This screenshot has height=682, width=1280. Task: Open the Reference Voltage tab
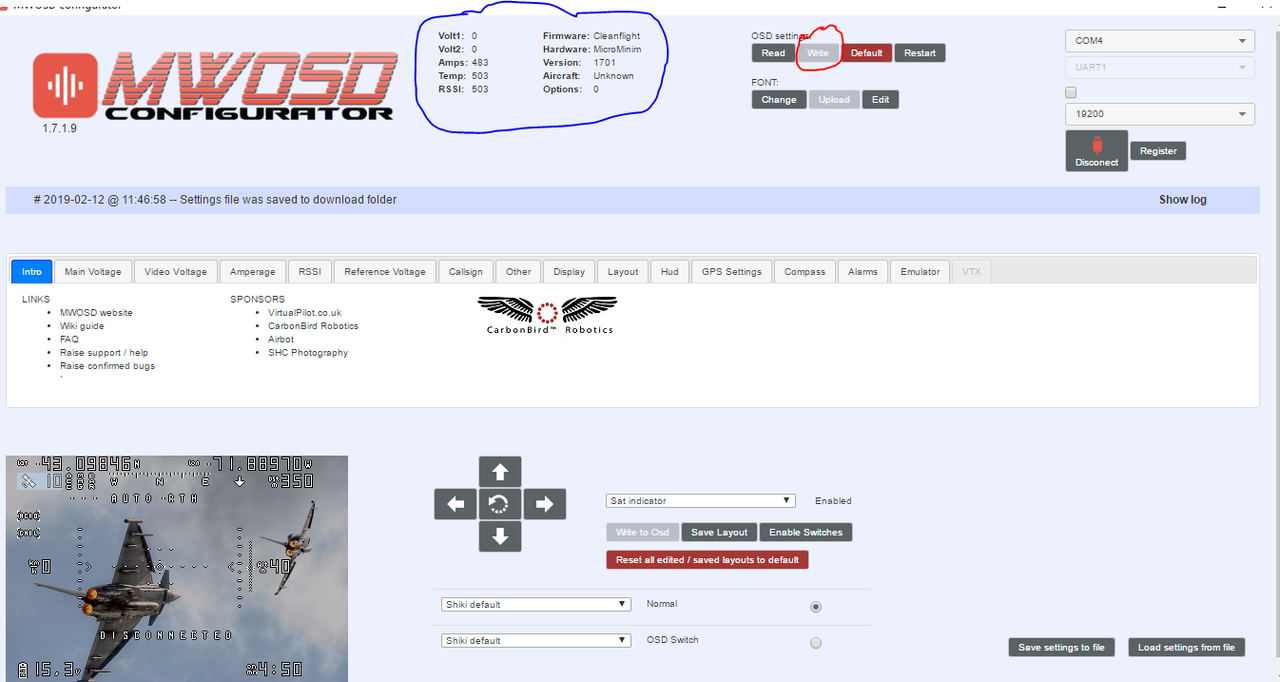pyautogui.click(x=385, y=271)
